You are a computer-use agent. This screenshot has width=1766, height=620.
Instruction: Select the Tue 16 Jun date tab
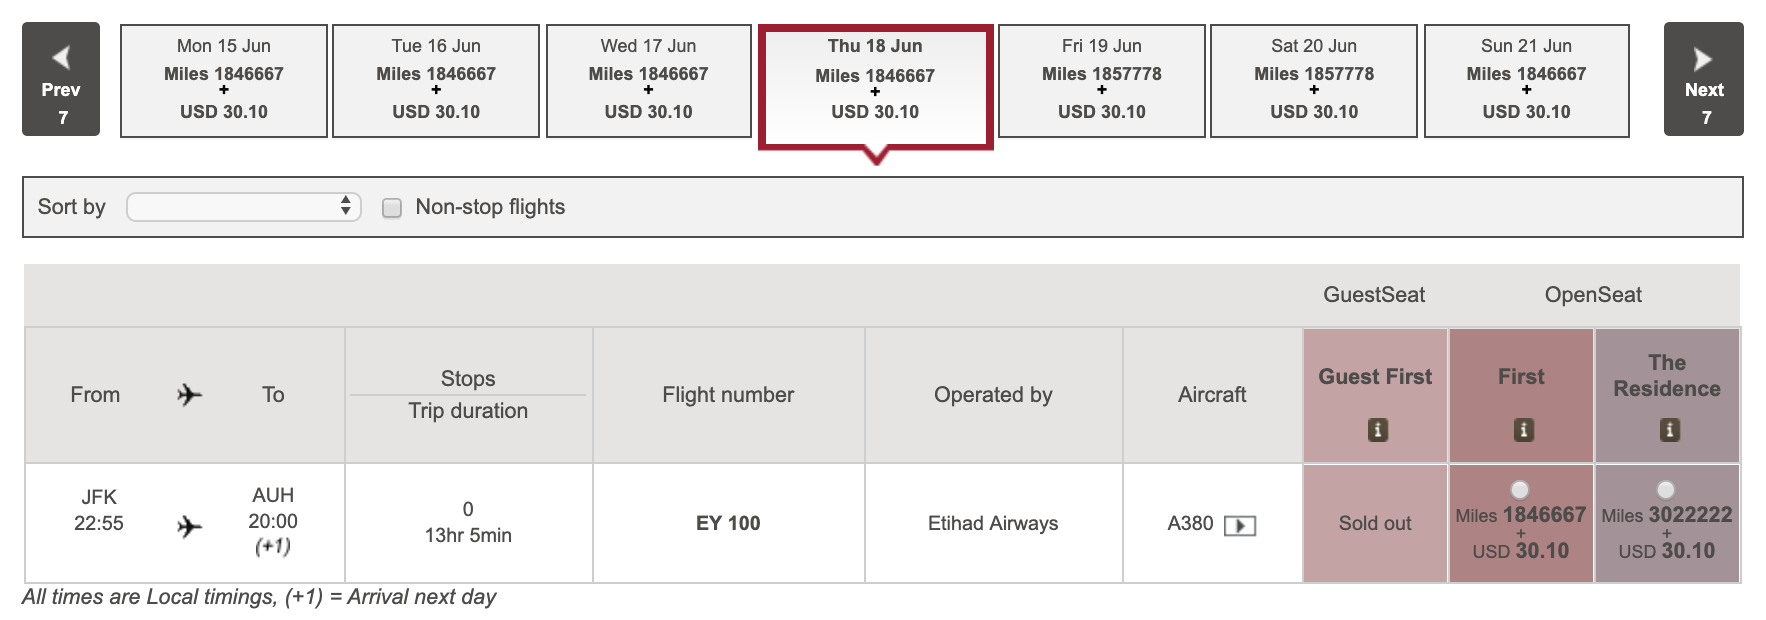(436, 80)
